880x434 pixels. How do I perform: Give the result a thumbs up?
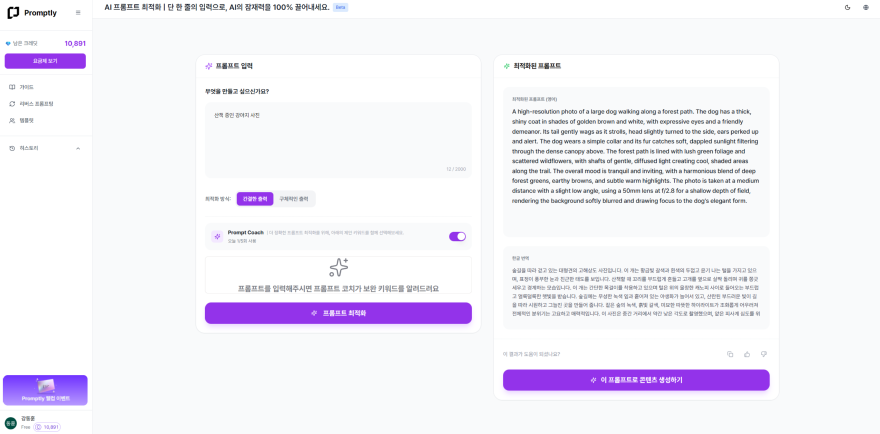pyautogui.click(x=747, y=354)
